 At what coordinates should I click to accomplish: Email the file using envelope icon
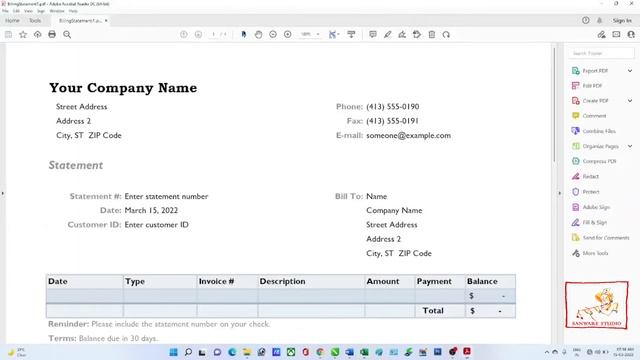(616, 35)
